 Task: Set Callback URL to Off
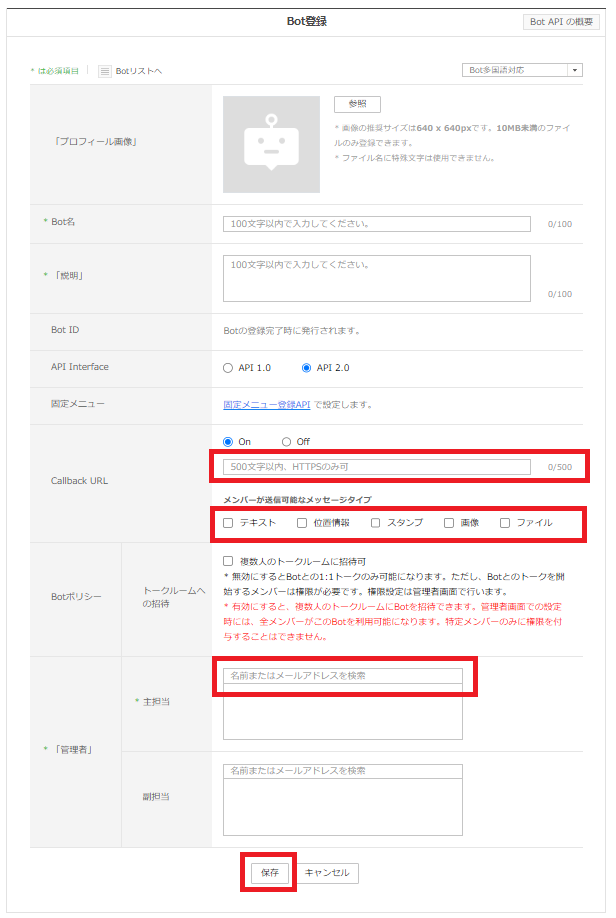[286, 442]
